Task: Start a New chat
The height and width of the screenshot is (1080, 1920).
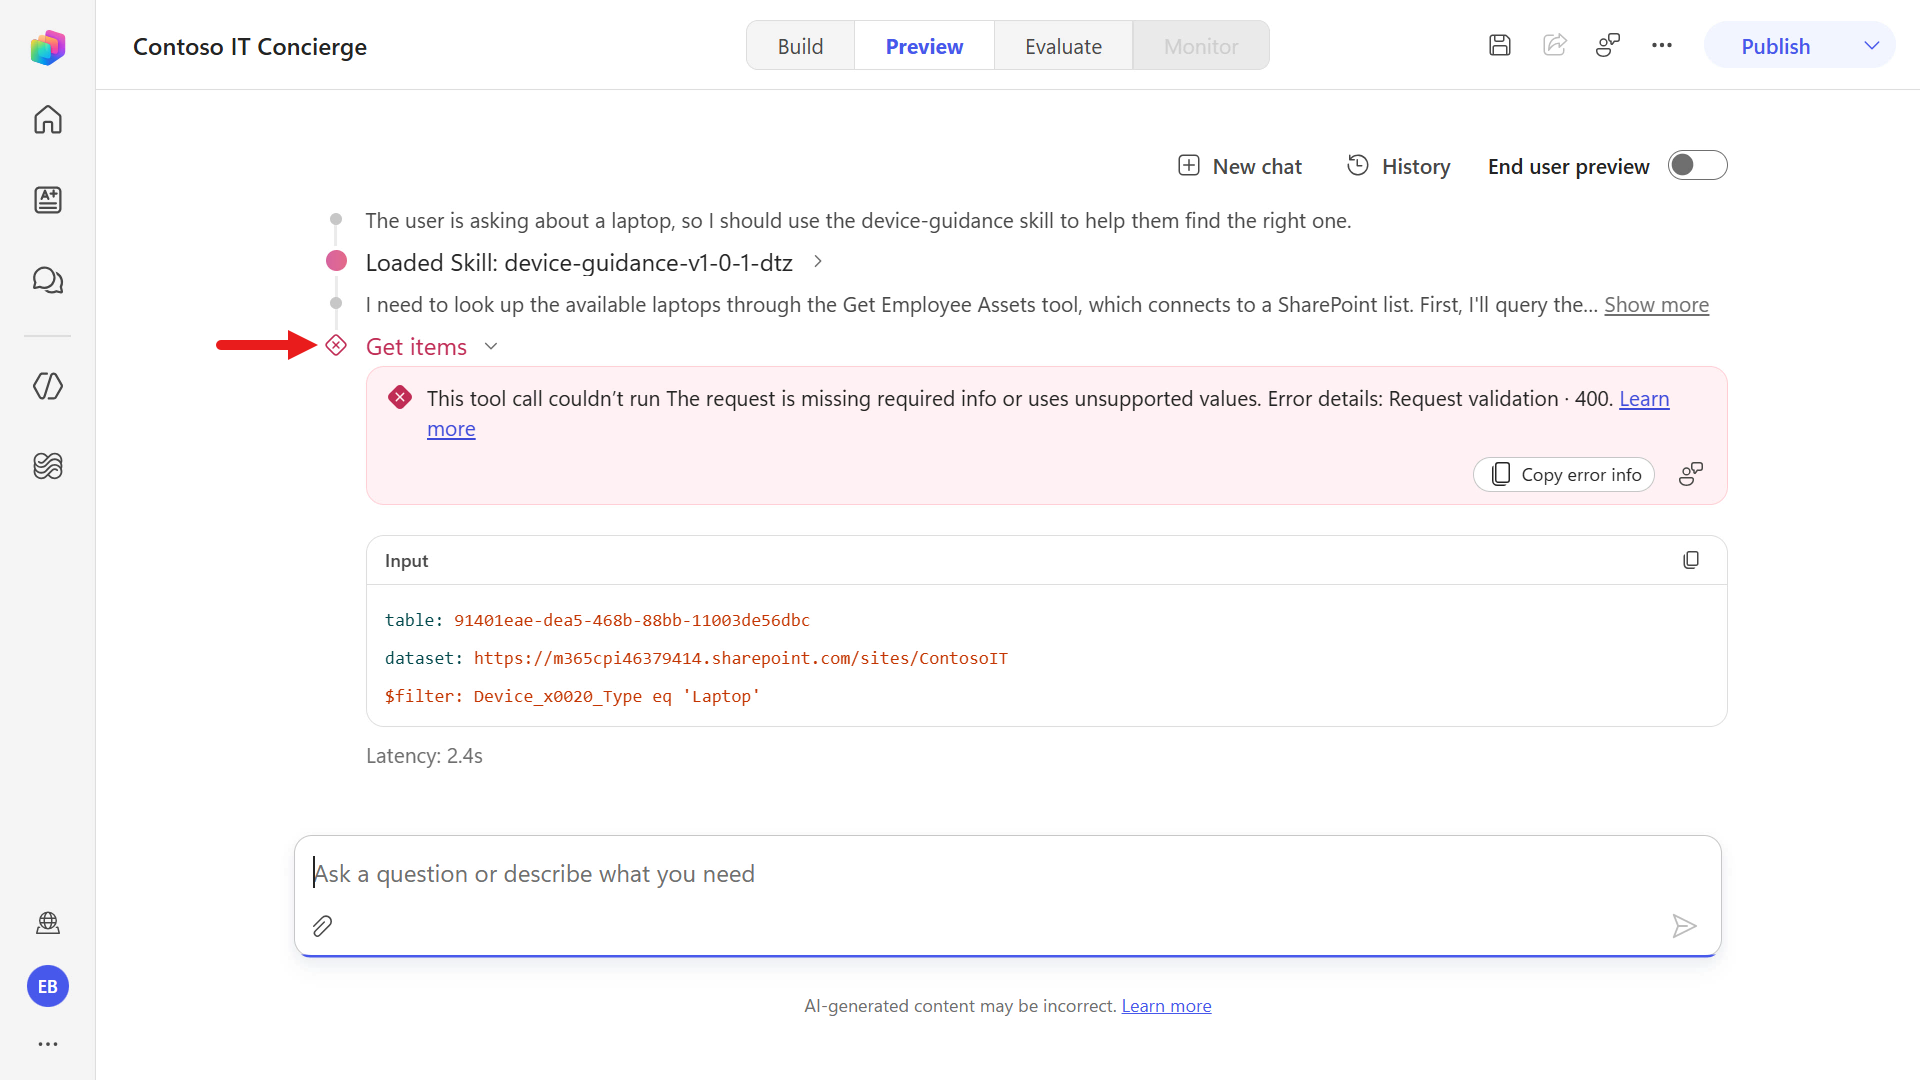Action: [1239, 166]
